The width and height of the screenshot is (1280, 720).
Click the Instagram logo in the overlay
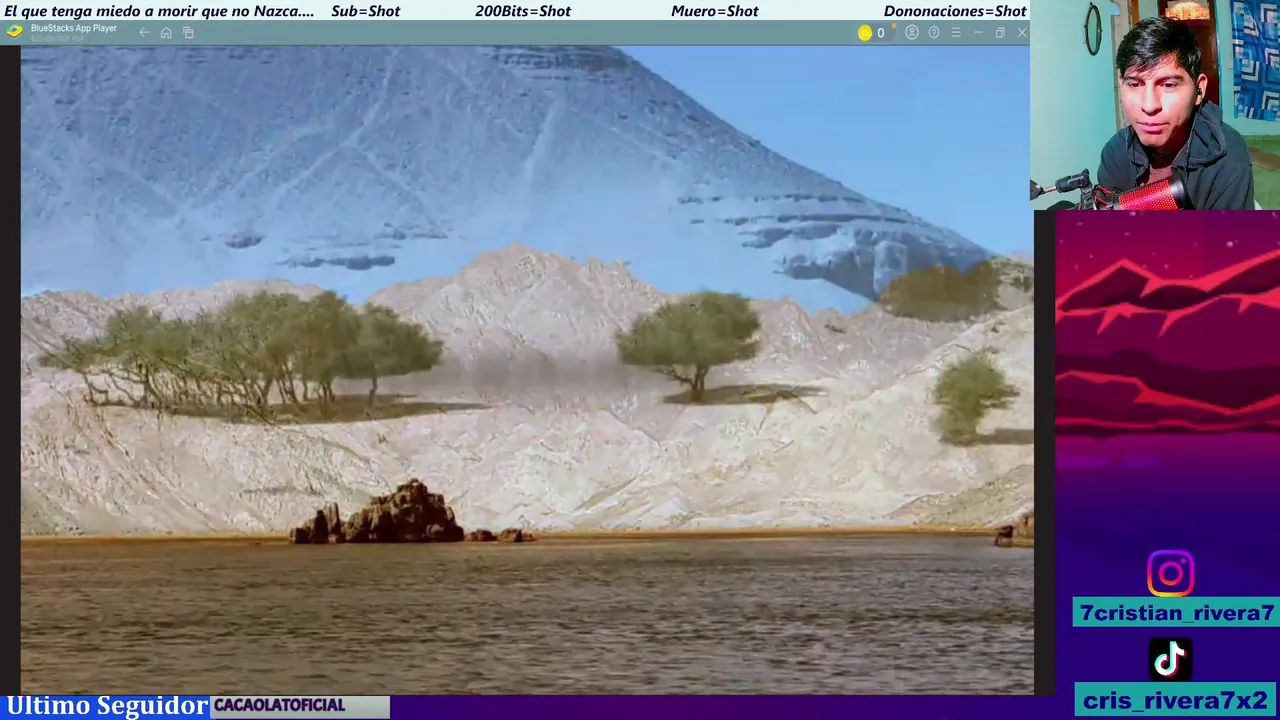(x=1170, y=573)
